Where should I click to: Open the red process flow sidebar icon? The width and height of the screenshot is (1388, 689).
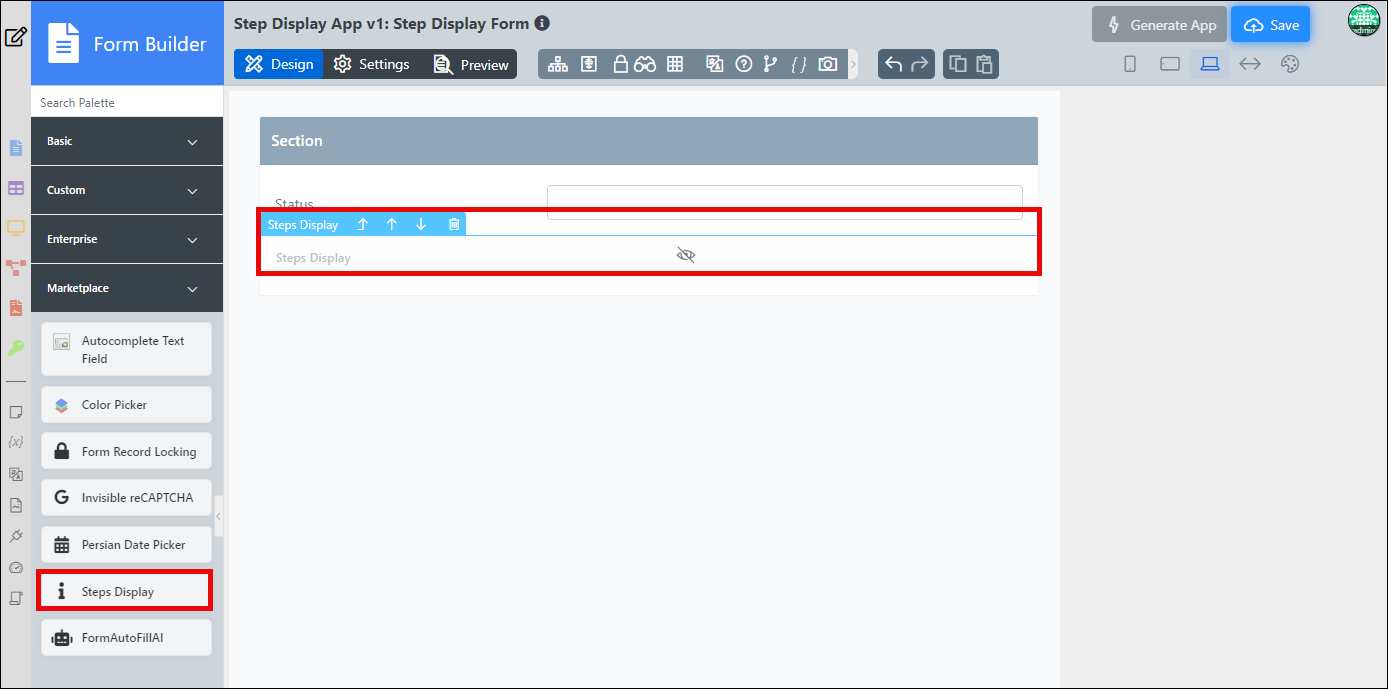tap(15, 268)
